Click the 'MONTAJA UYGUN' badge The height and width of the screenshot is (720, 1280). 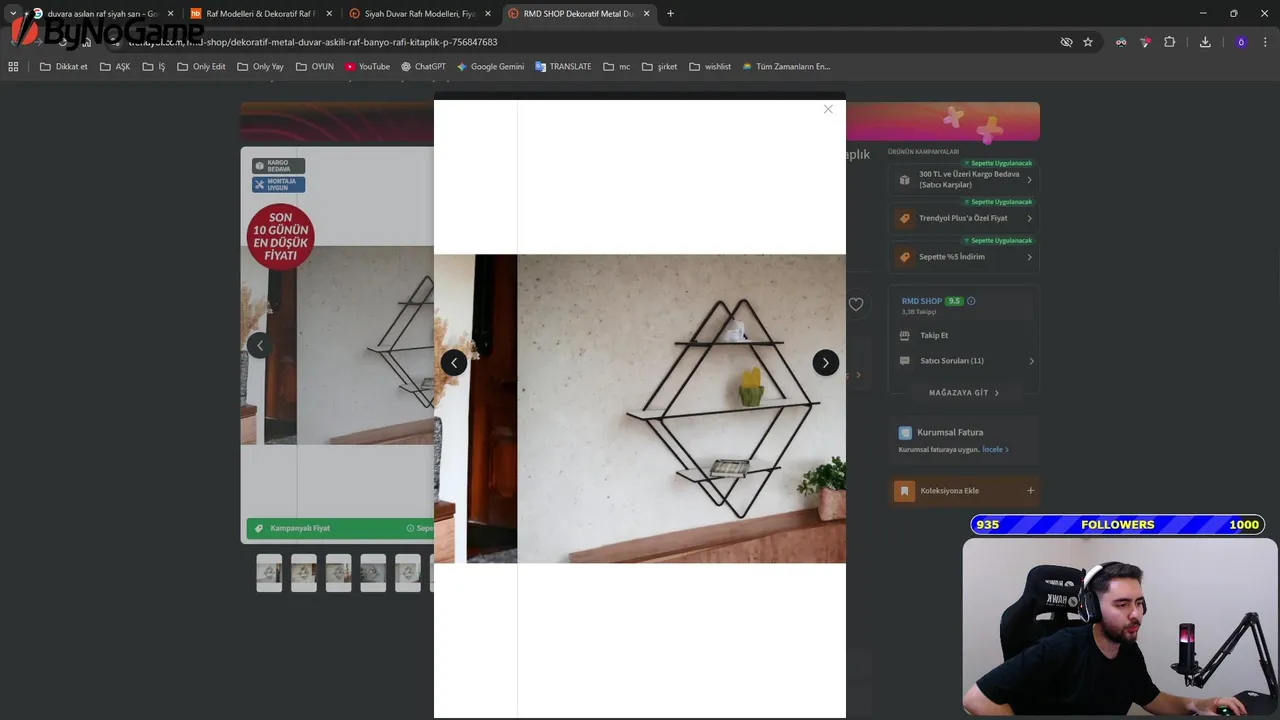coord(278,184)
